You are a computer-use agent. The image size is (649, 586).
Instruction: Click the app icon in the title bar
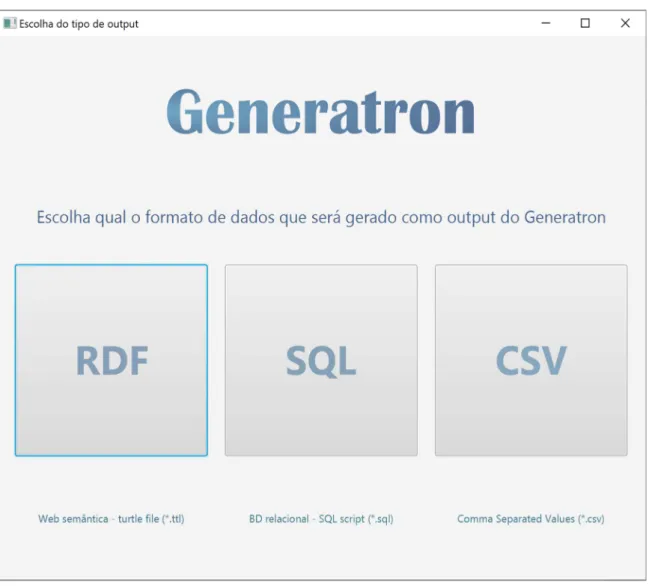click(10, 24)
